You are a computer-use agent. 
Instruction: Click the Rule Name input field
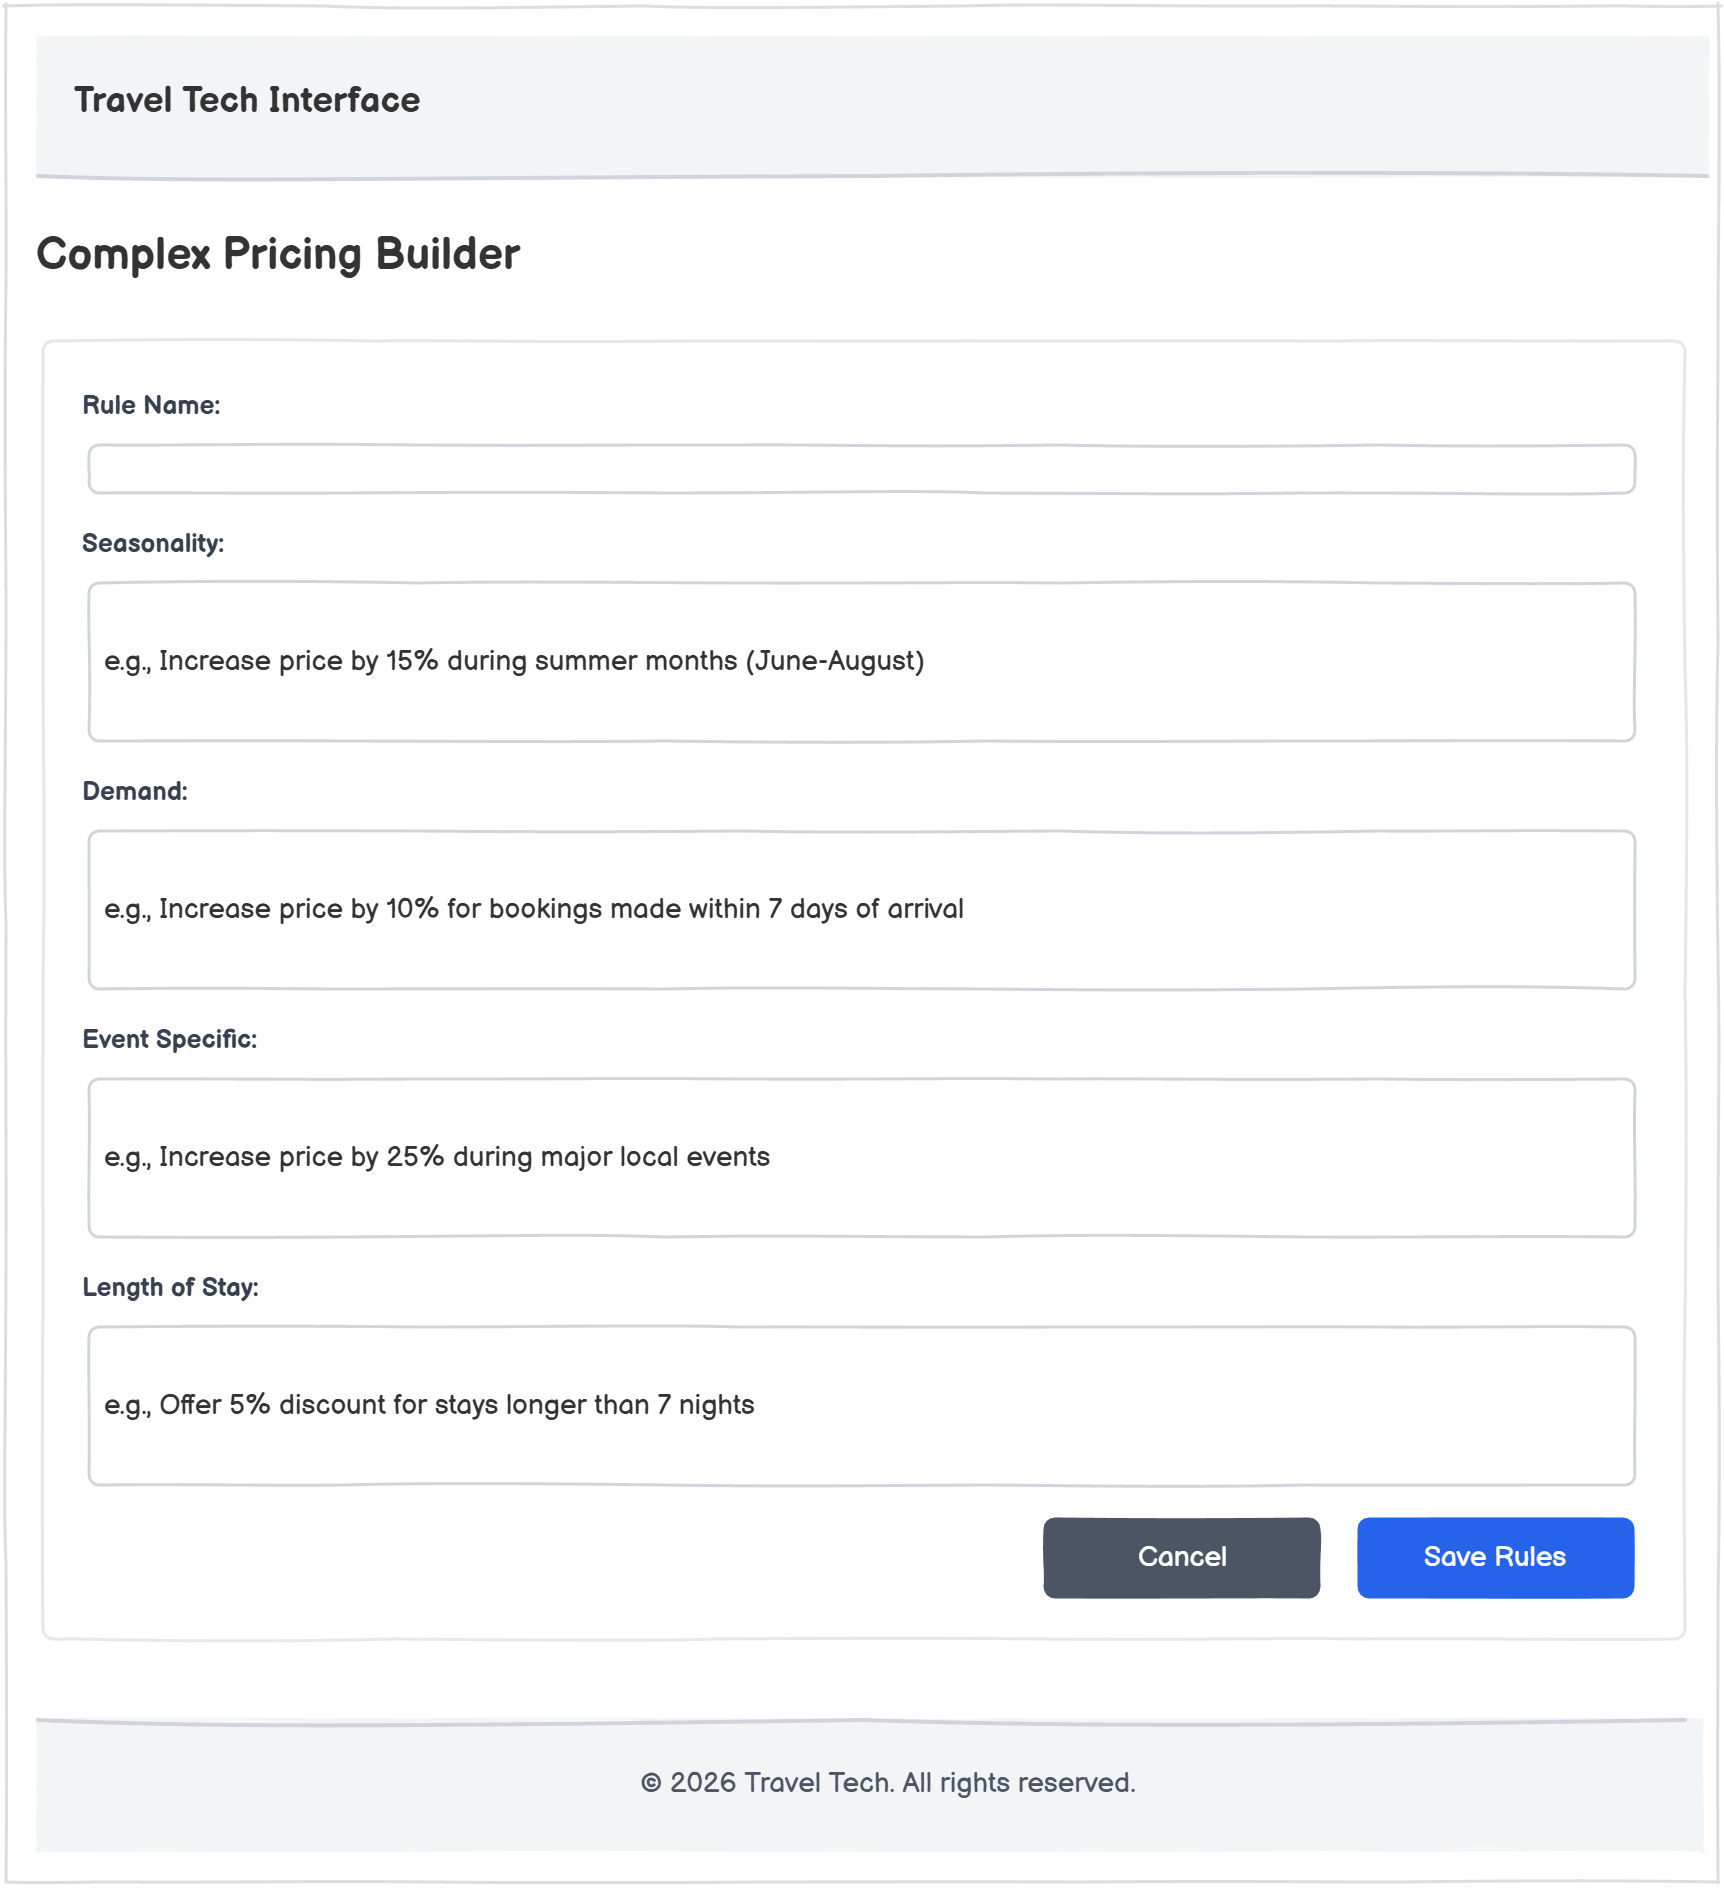point(861,469)
